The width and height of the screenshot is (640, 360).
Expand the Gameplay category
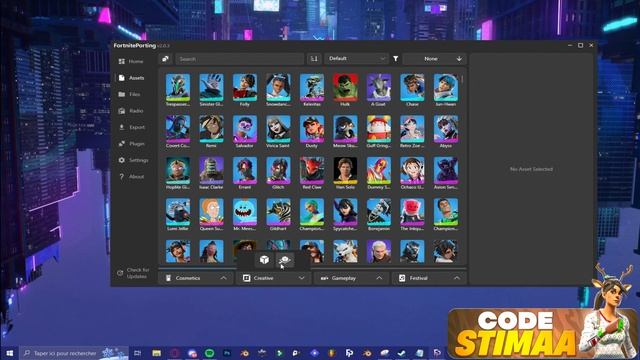click(351, 278)
